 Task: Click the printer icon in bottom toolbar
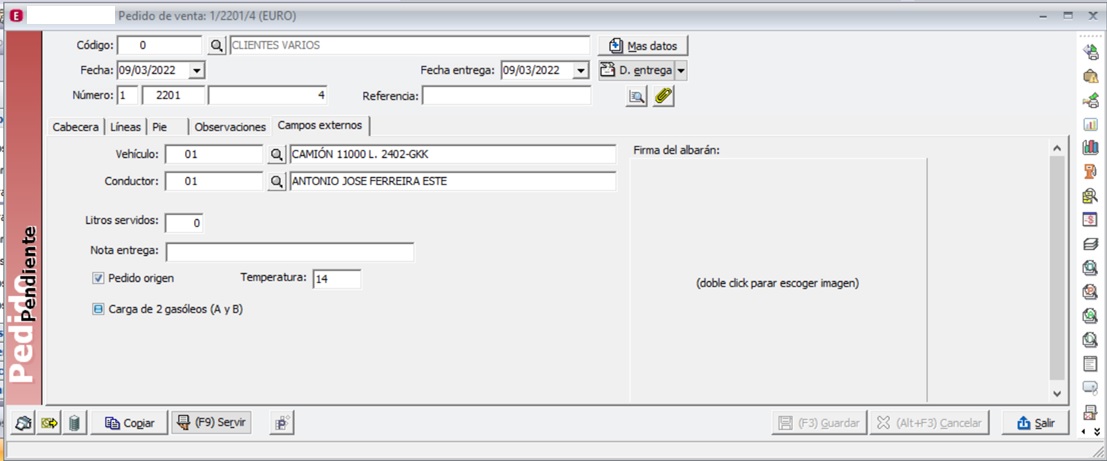coord(23,423)
